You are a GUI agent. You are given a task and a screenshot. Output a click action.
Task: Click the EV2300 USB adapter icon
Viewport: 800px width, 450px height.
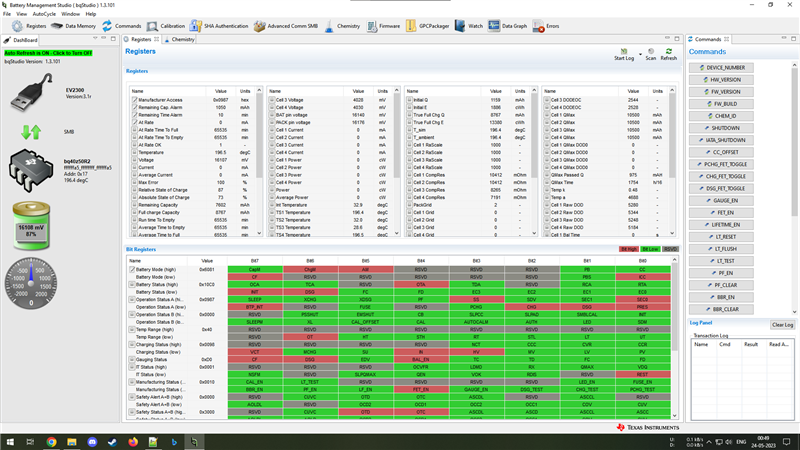click(x=32, y=92)
